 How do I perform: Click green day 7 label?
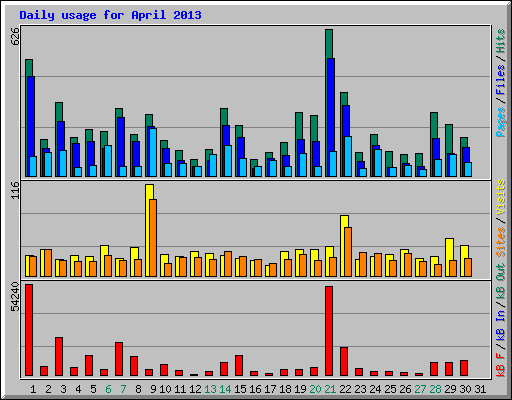[123, 389]
